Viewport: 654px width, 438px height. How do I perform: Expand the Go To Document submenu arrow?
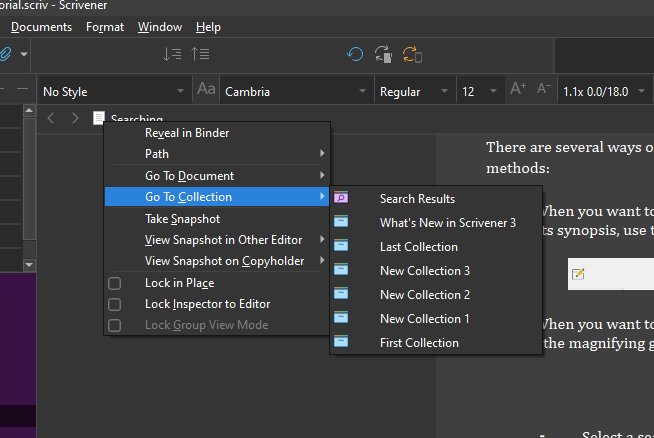(x=322, y=175)
